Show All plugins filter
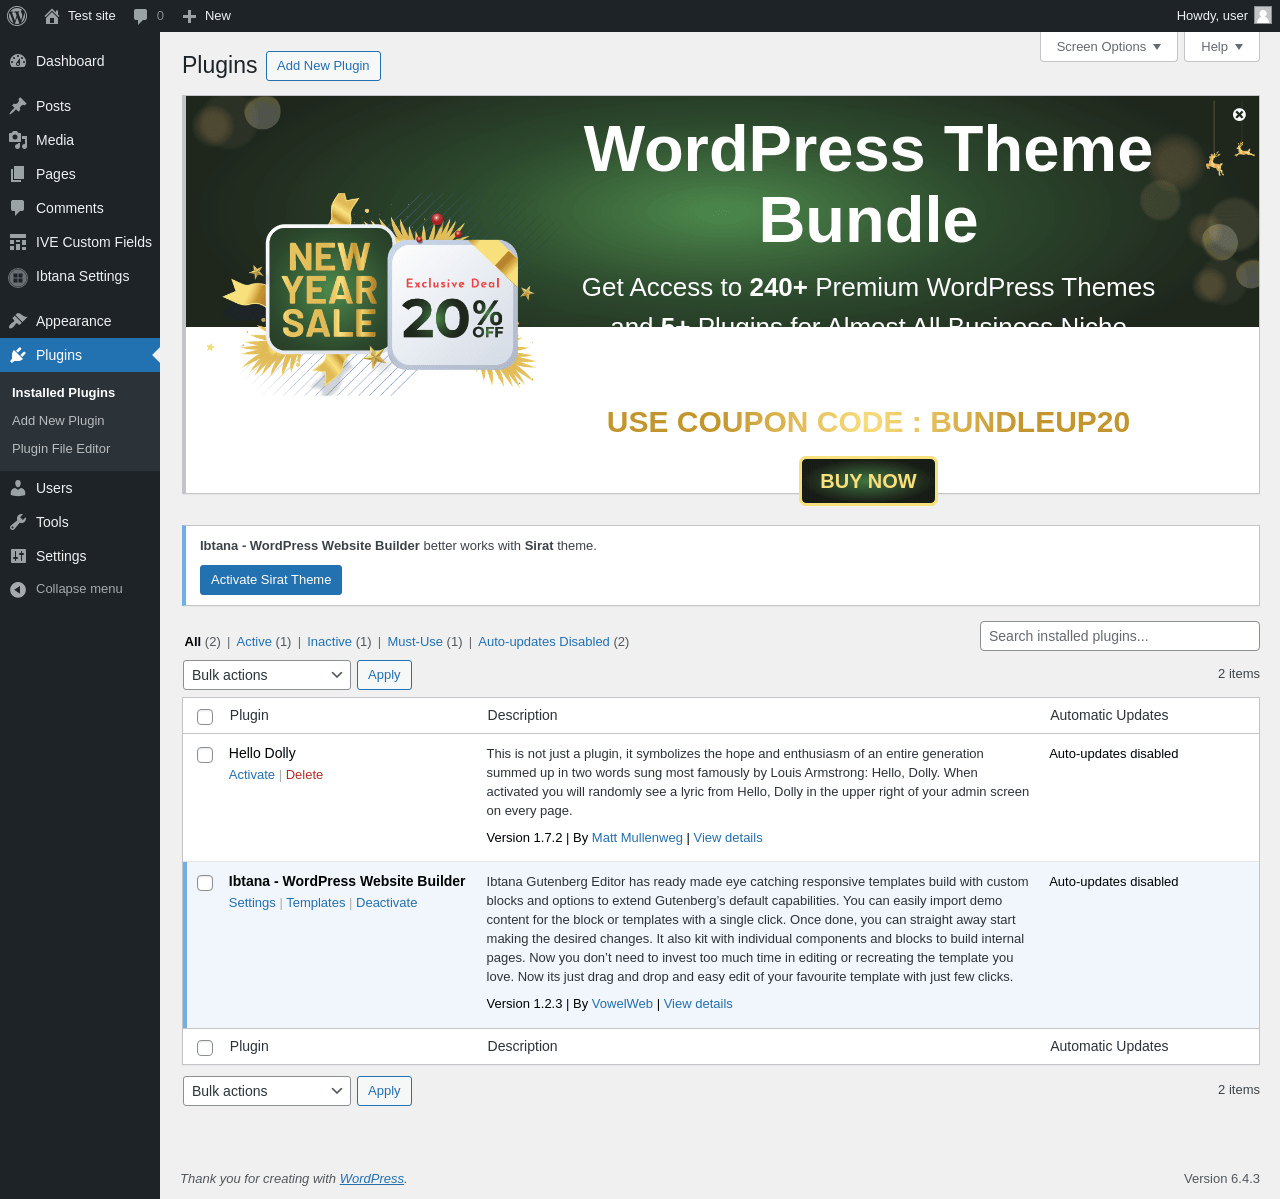The image size is (1280, 1199). (192, 642)
